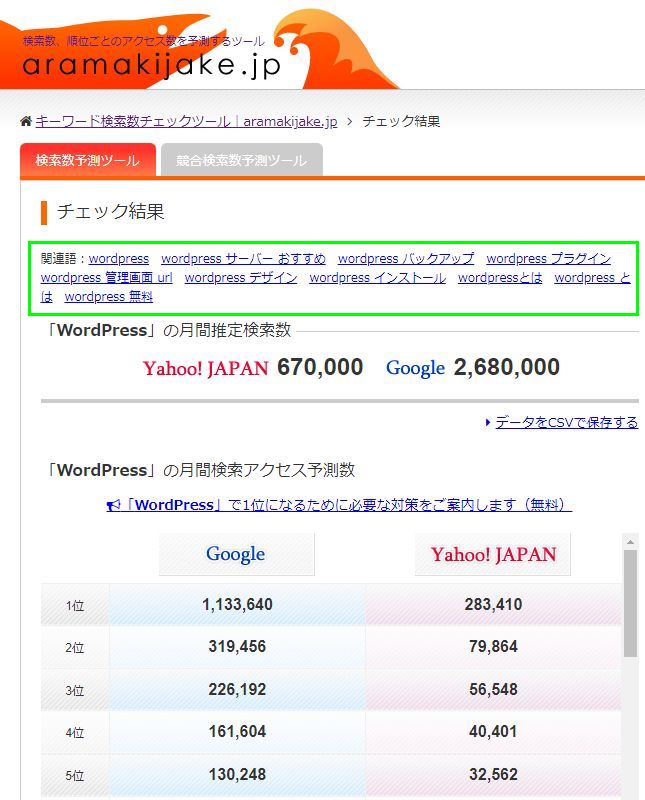Click the Yahoo value "40,401"
Image resolution: width=645 pixels, height=800 pixels.
coord(493,732)
